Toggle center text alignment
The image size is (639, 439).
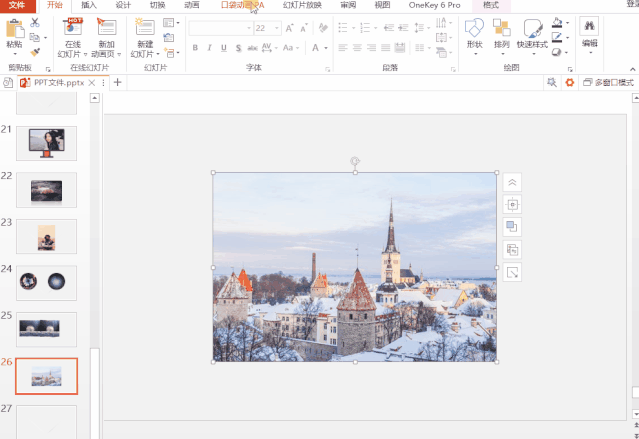coord(357,48)
